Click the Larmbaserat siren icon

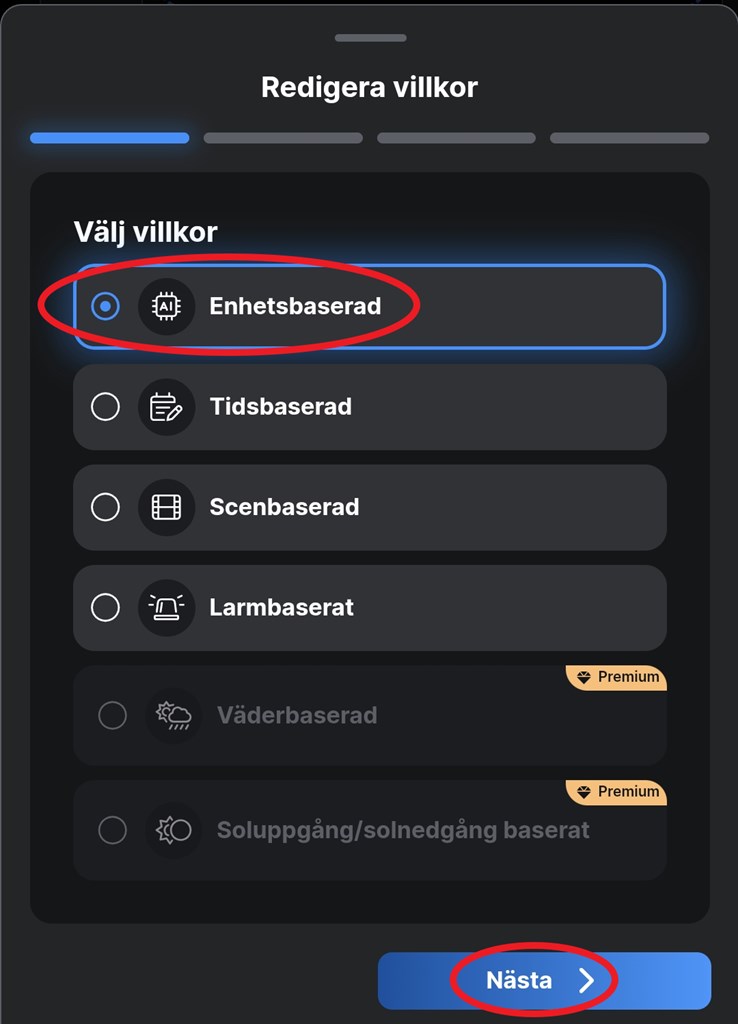(166, 607)
